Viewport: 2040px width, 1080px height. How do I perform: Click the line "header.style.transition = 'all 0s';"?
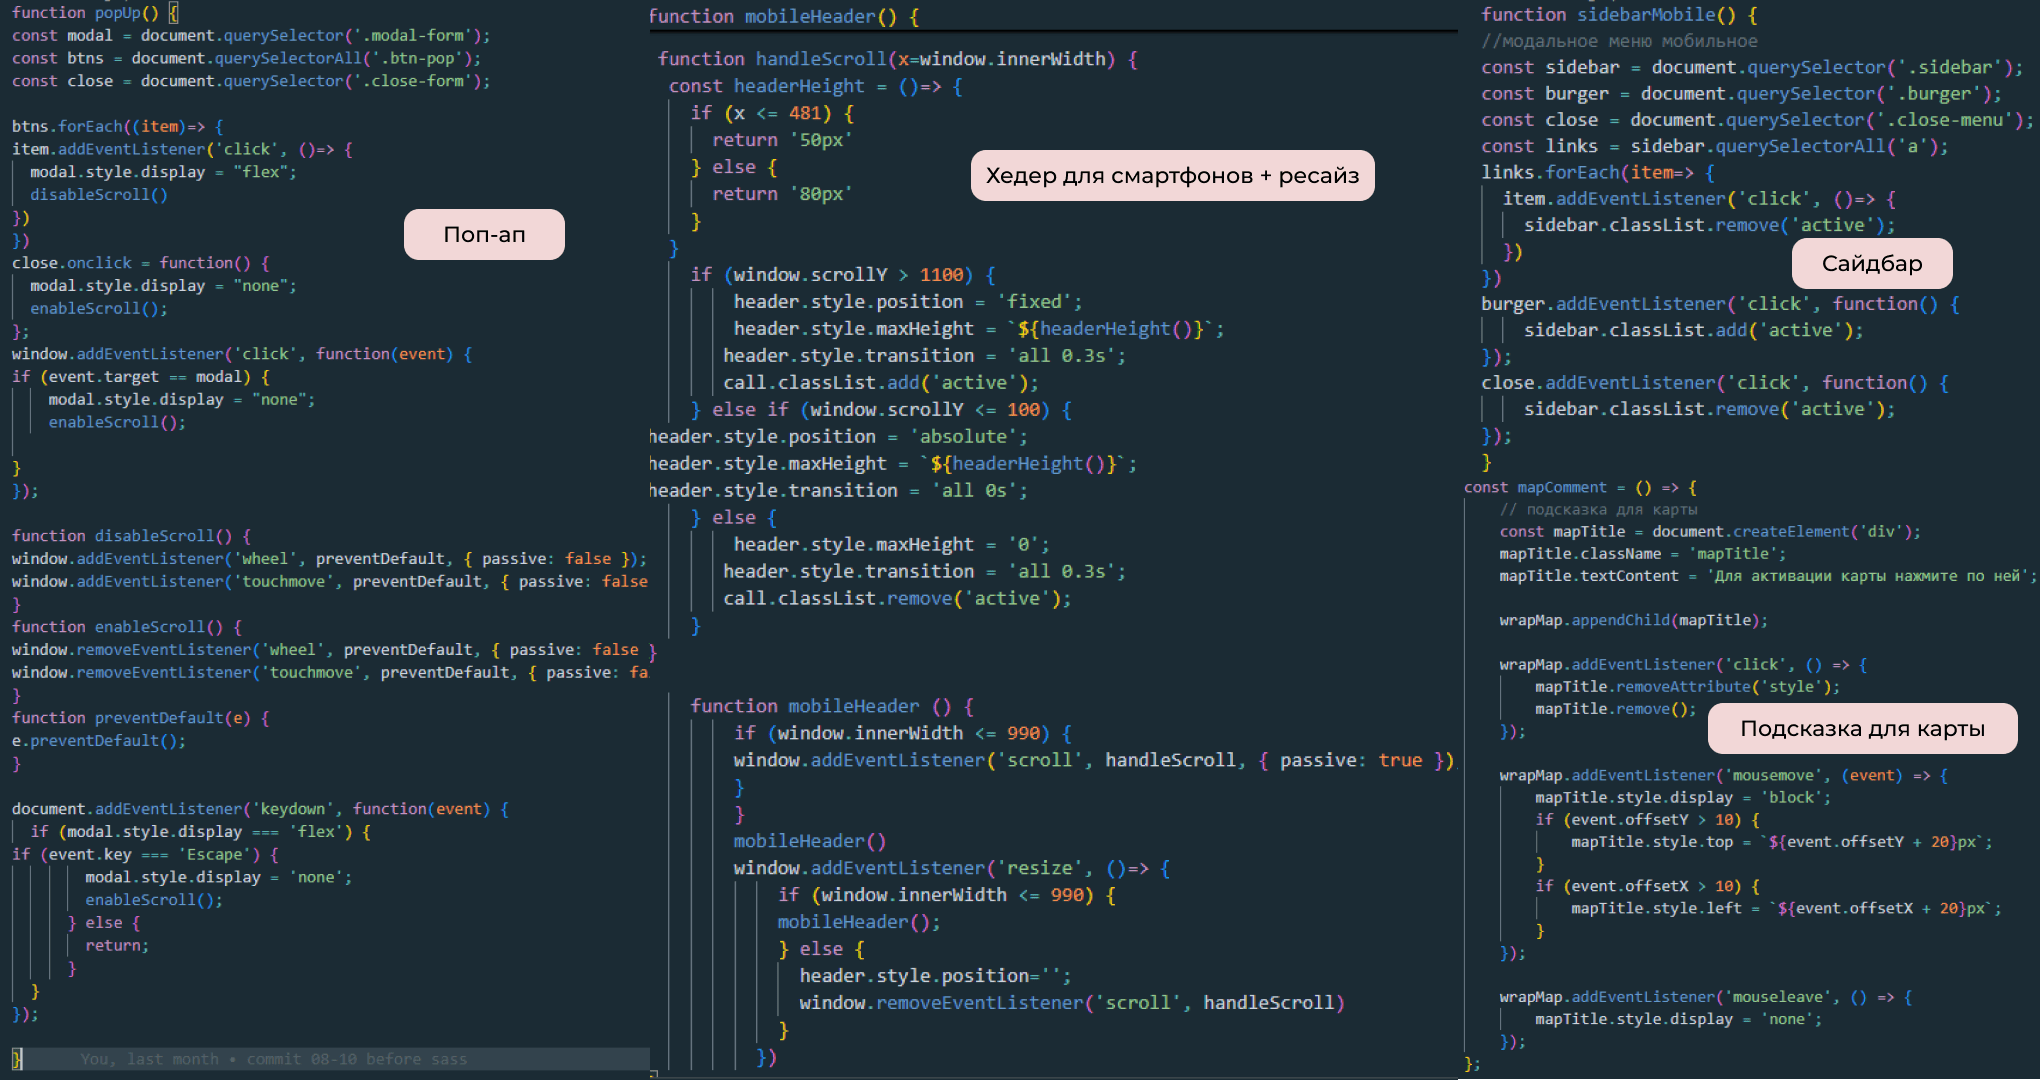[x=838, y=491]
